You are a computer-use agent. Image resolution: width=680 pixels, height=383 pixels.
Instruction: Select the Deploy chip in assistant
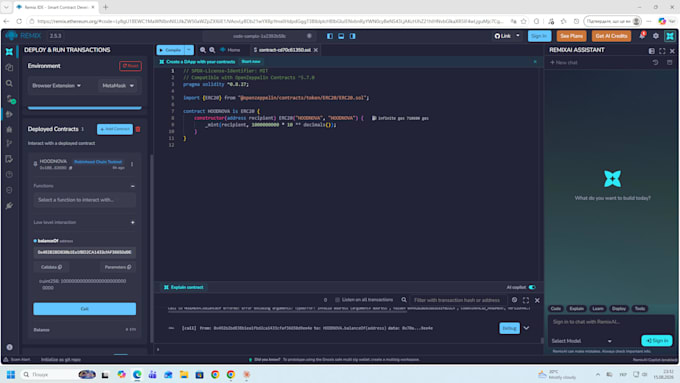click(x=619, y=309)
